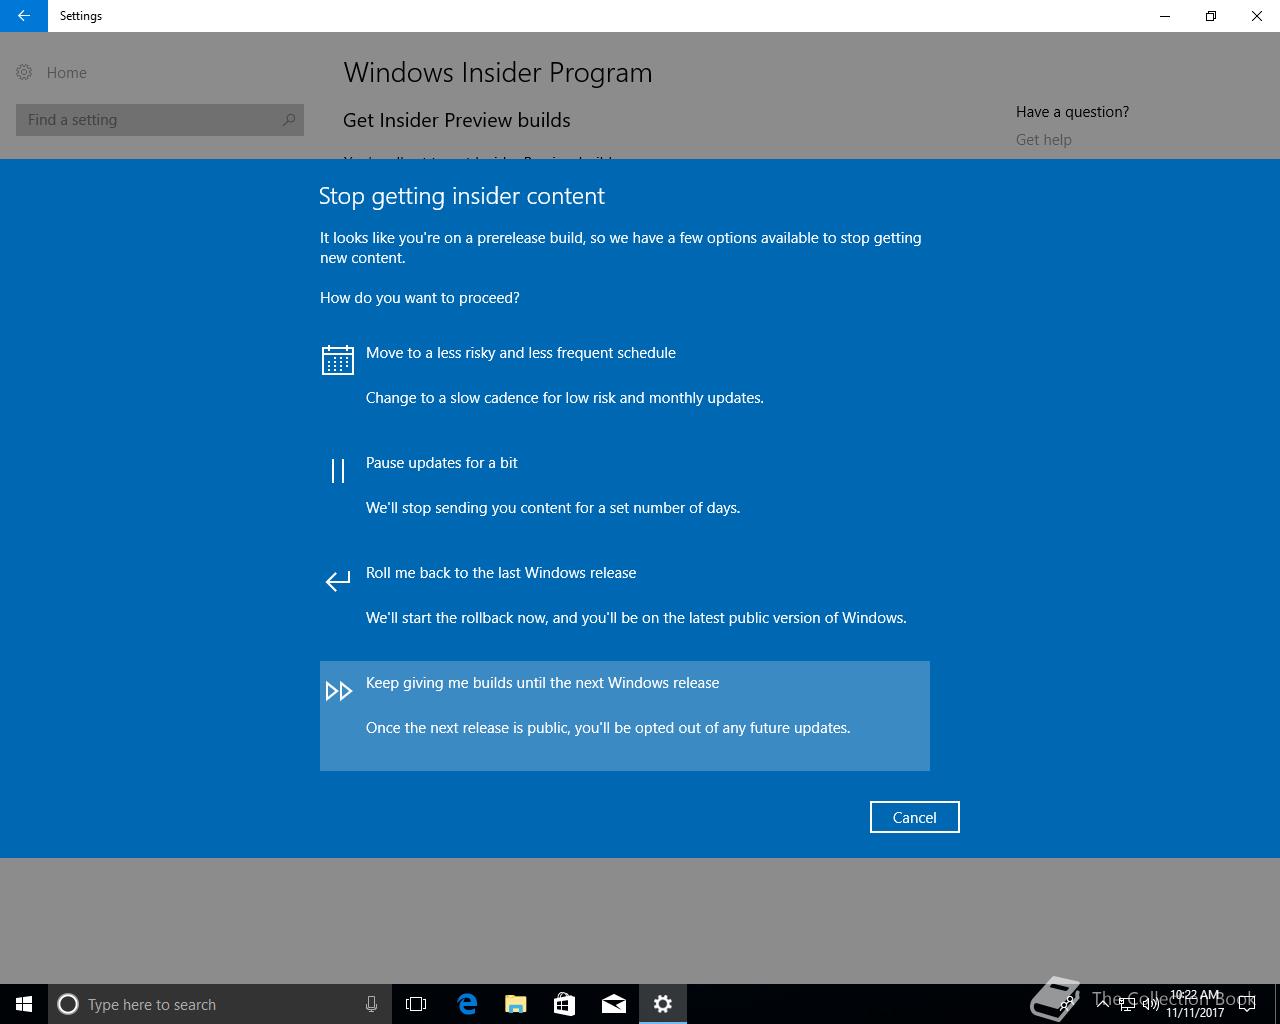Click the 'Get Insider Preview builds' heading

click(x=457, y=120)
